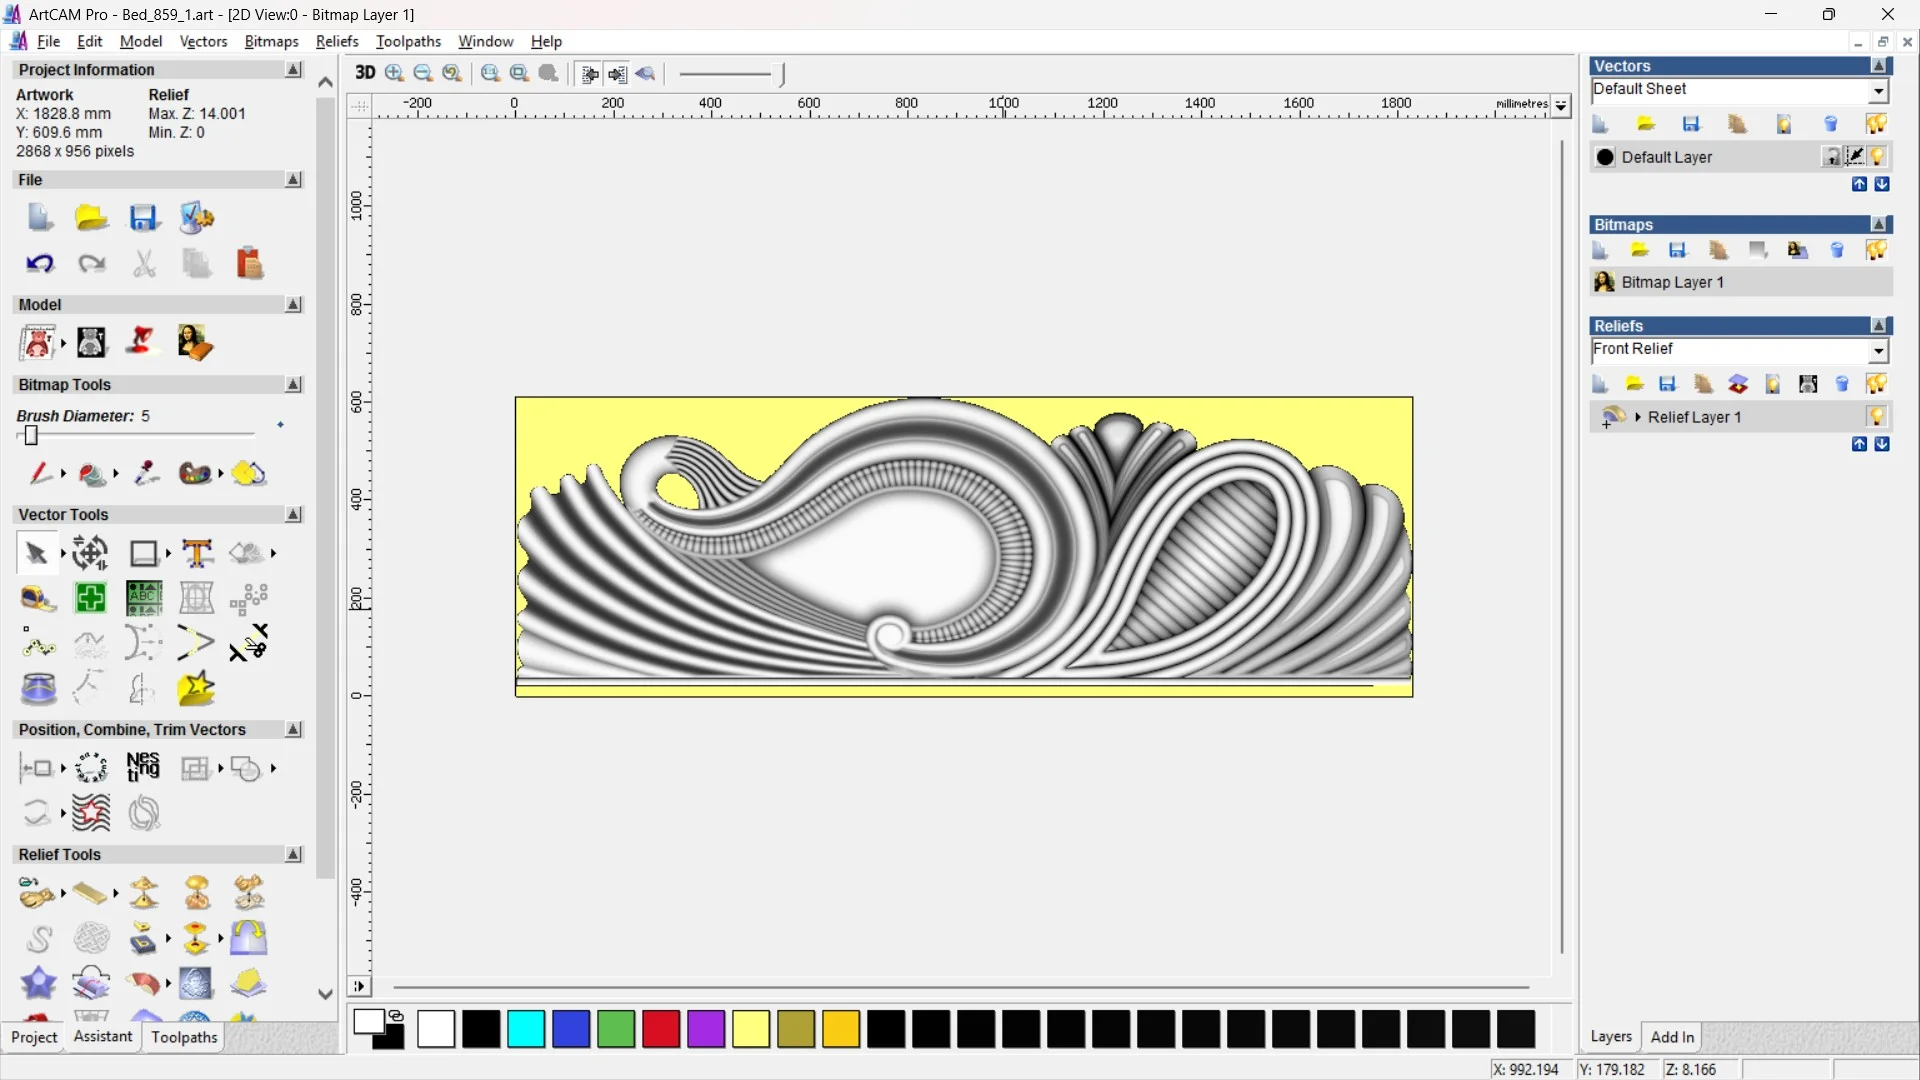Click the Open File folder icon

coord(91,218)
